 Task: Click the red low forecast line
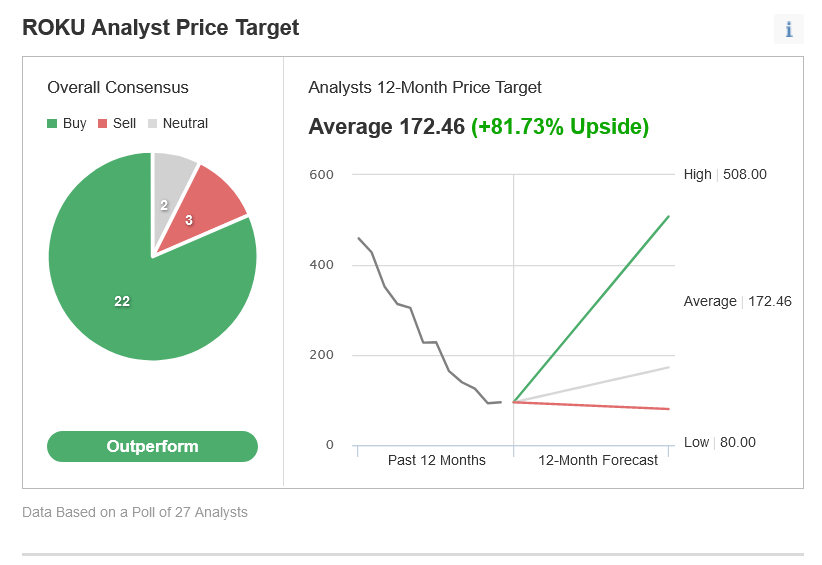tap(591, 406)
